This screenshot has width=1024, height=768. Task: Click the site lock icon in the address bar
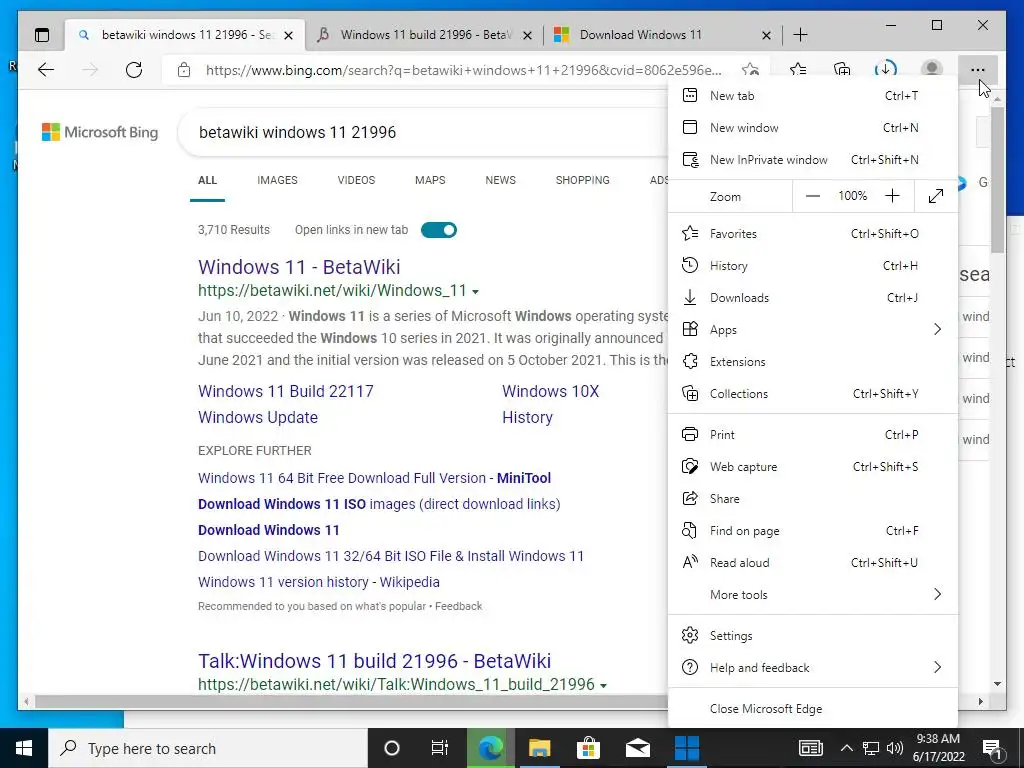184,69
